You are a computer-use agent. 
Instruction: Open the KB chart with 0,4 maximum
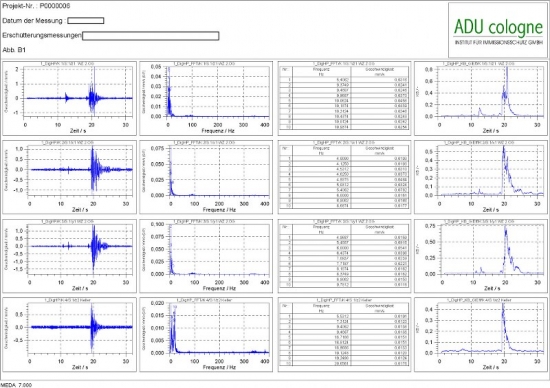click(x=481, y=335)
